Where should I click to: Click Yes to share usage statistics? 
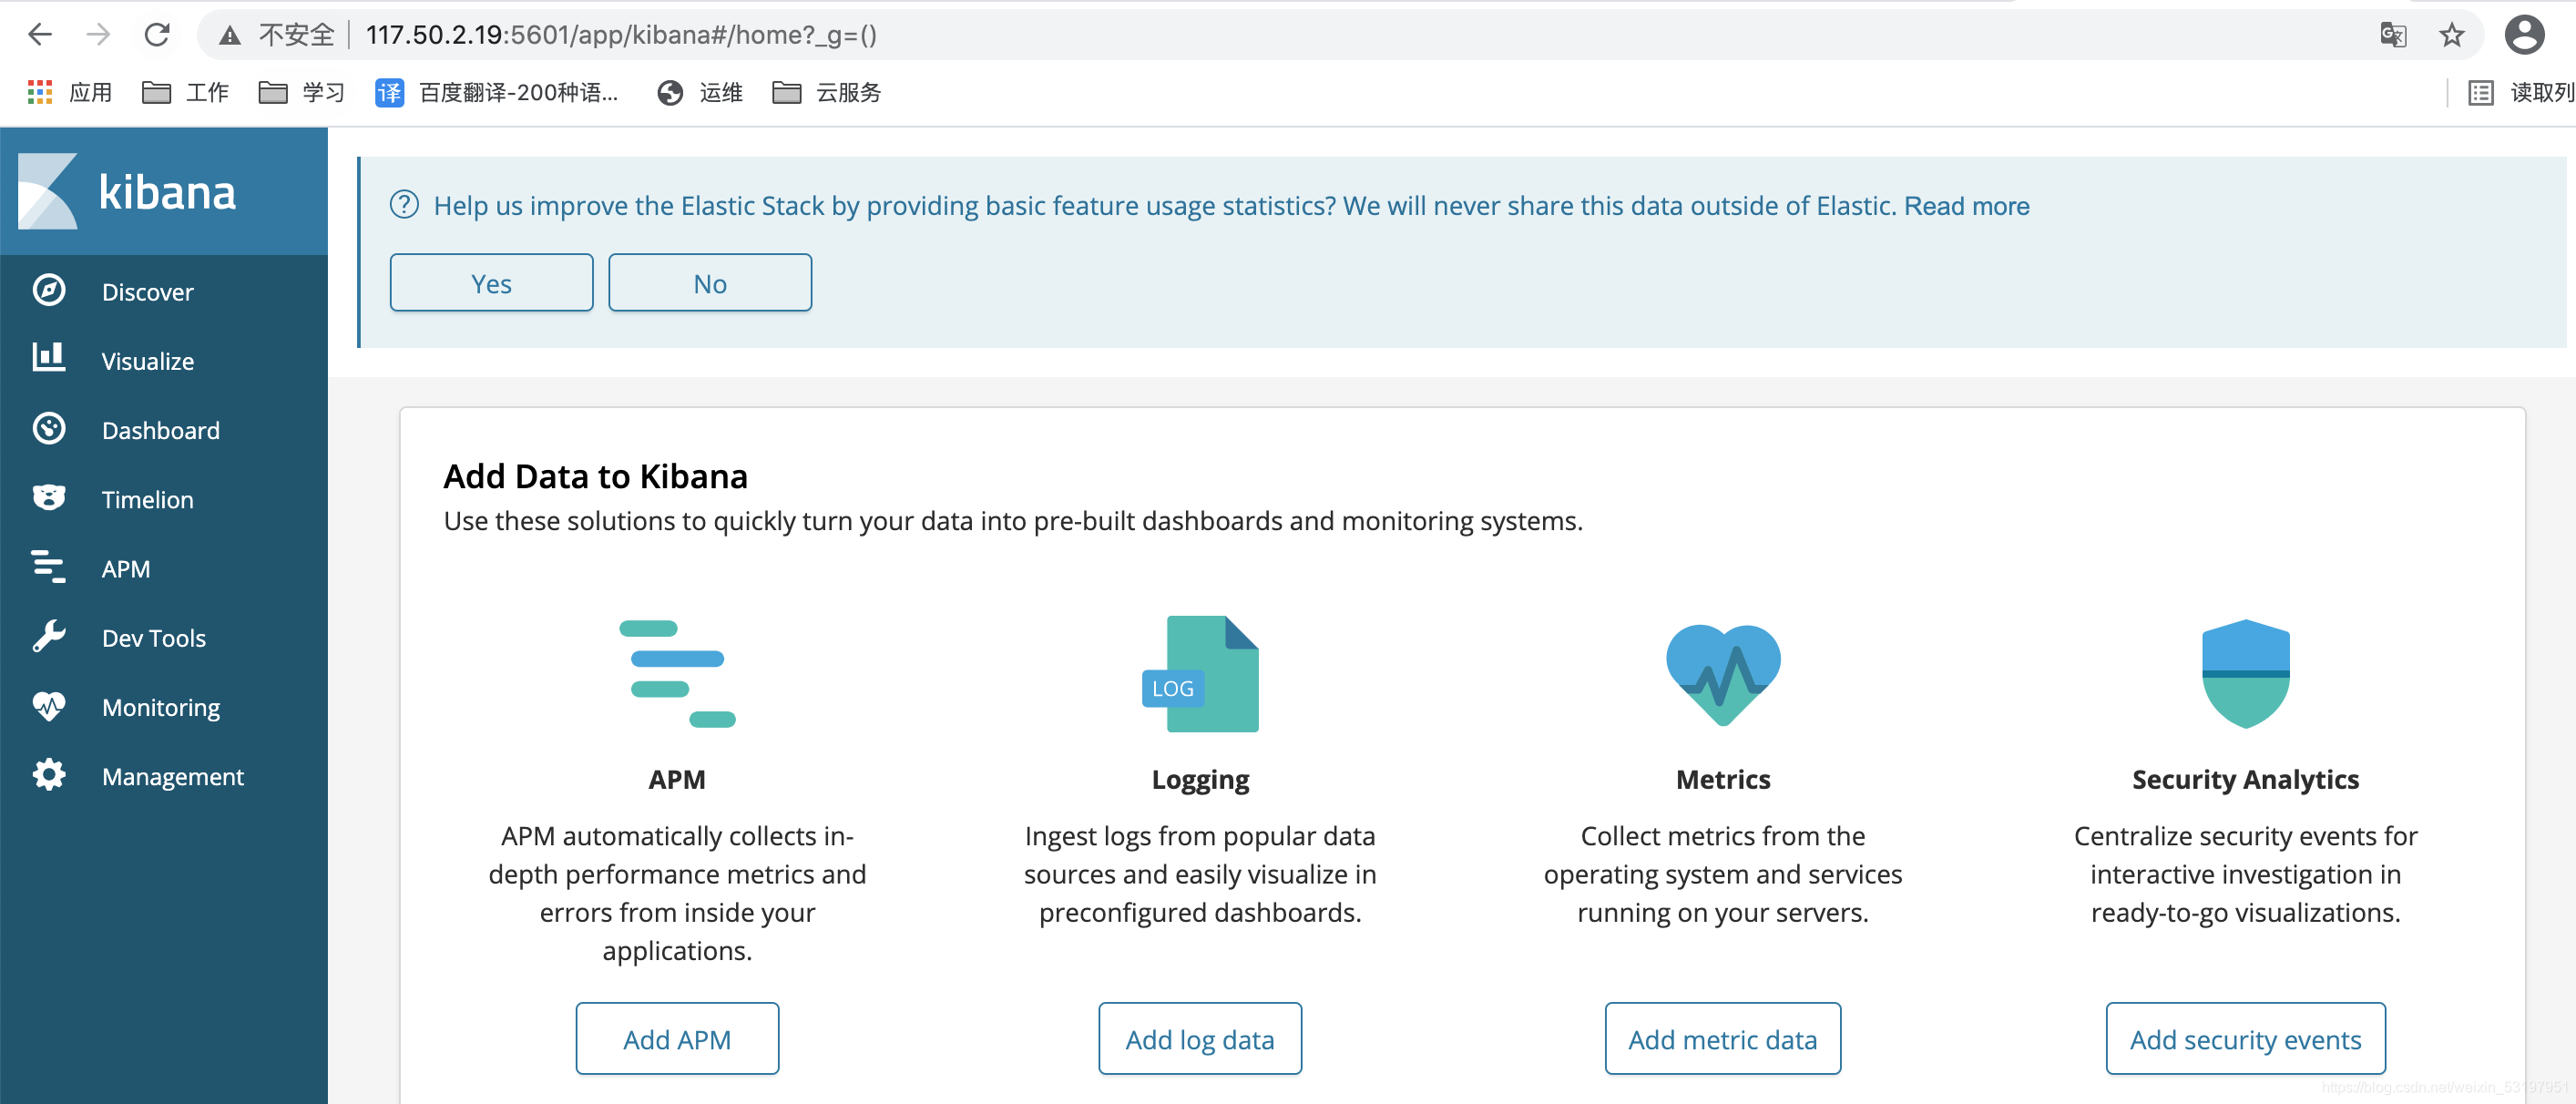(x=491, y=284)
